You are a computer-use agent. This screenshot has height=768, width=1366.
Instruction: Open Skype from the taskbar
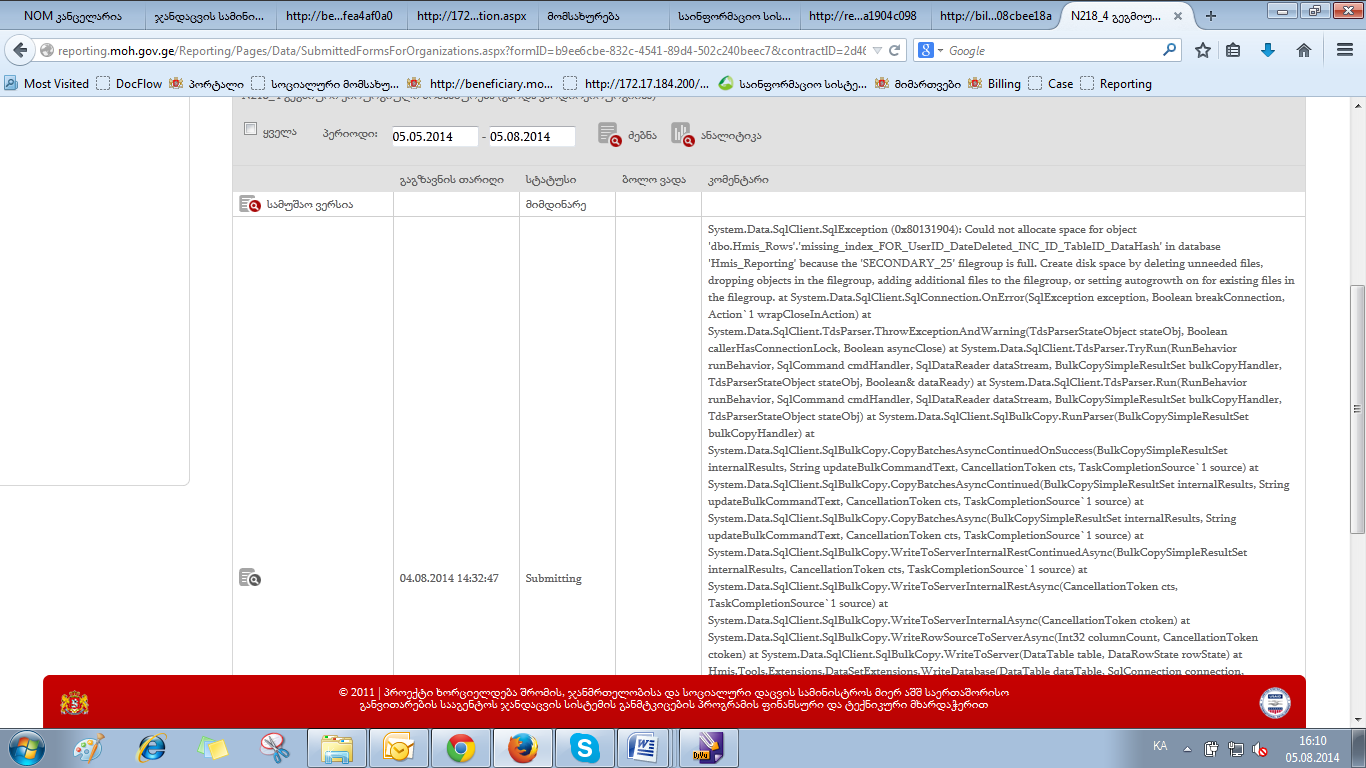pyautogui.click(x=584, y=747)
